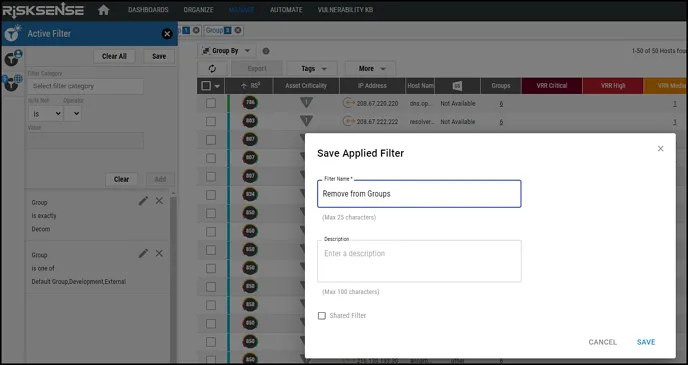Click criticality triangle in 208.67.220.220 row
This screenshot has width=688, height=365.
pyautogui.click(x=306, y=103)
